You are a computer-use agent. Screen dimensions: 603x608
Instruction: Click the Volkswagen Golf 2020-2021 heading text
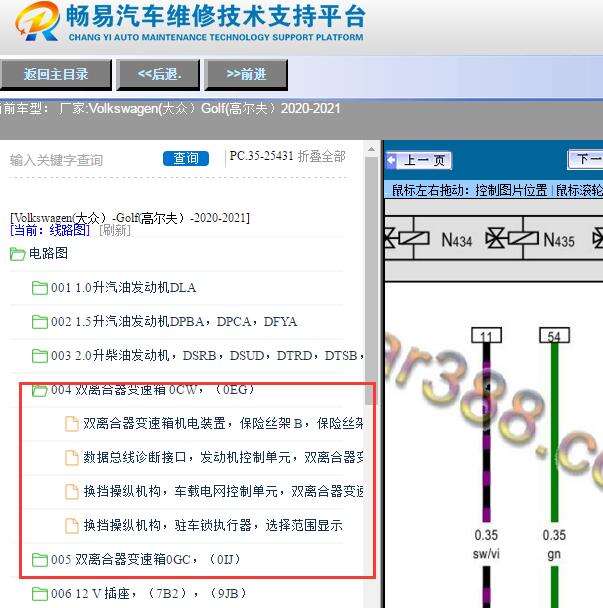[130, 218]
